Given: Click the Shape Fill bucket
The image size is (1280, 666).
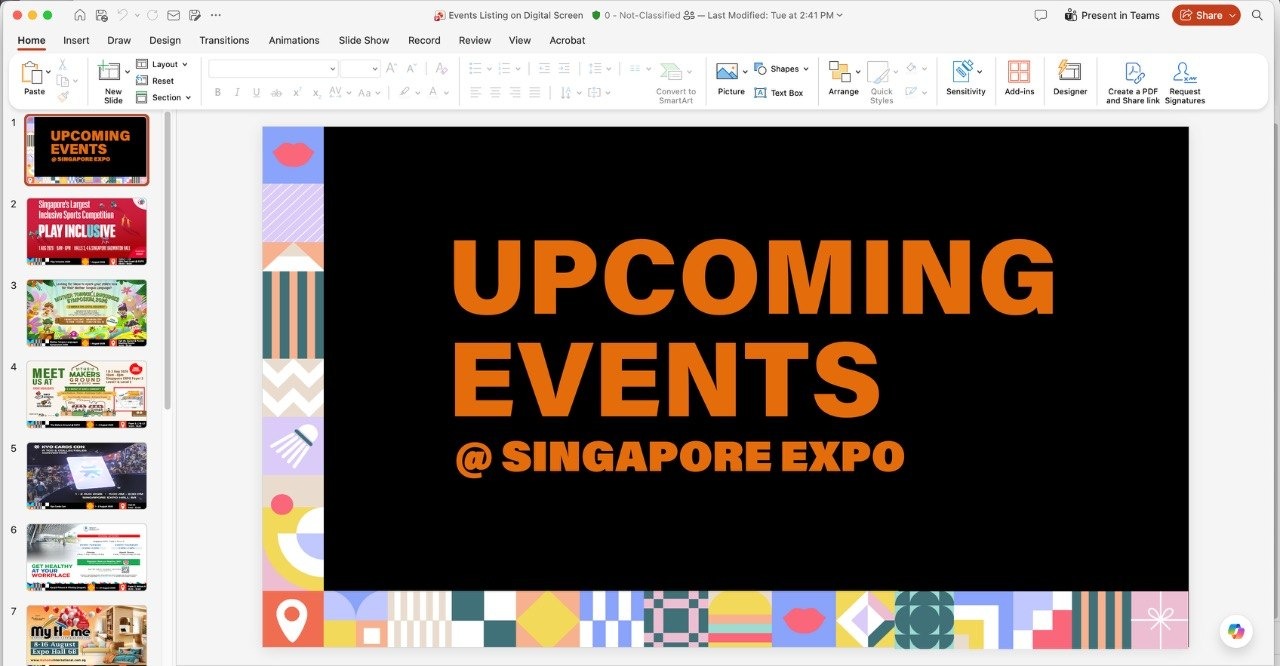Looking at the screenshot, I should point(911,68).
